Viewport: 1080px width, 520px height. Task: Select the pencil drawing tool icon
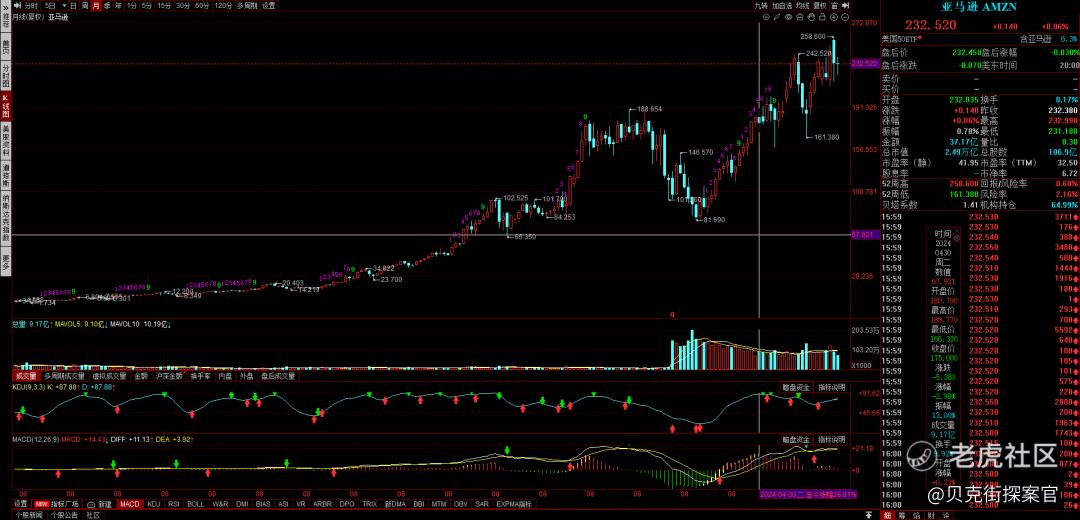[x=777, y=17]
